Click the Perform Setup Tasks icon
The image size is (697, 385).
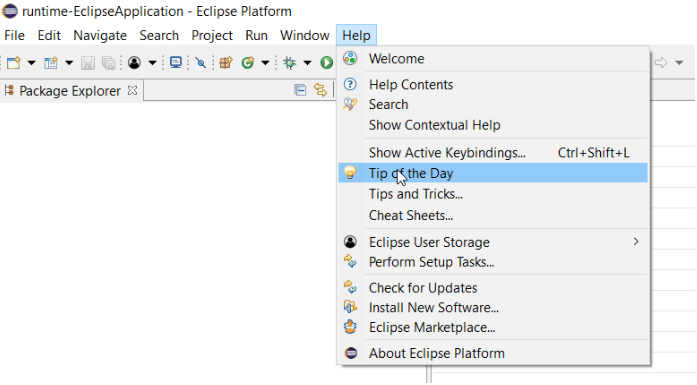pos(350,261)
